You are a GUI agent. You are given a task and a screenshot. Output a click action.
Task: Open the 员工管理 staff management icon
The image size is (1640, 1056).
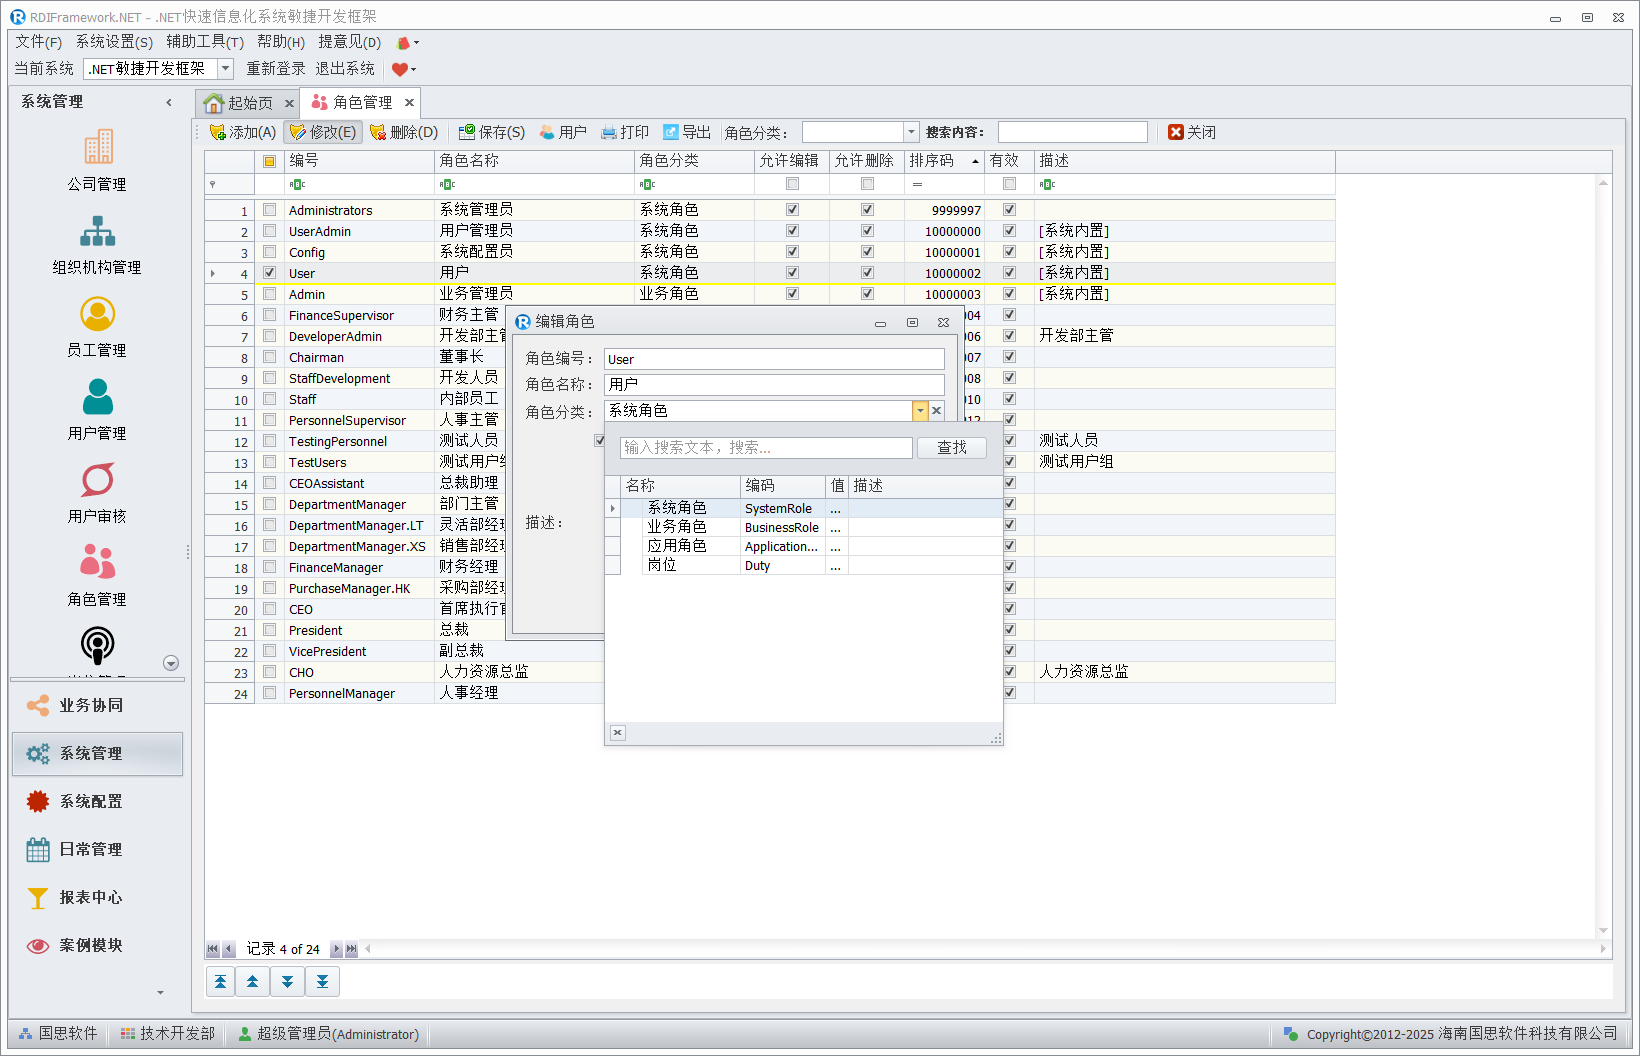coord(97,315)
